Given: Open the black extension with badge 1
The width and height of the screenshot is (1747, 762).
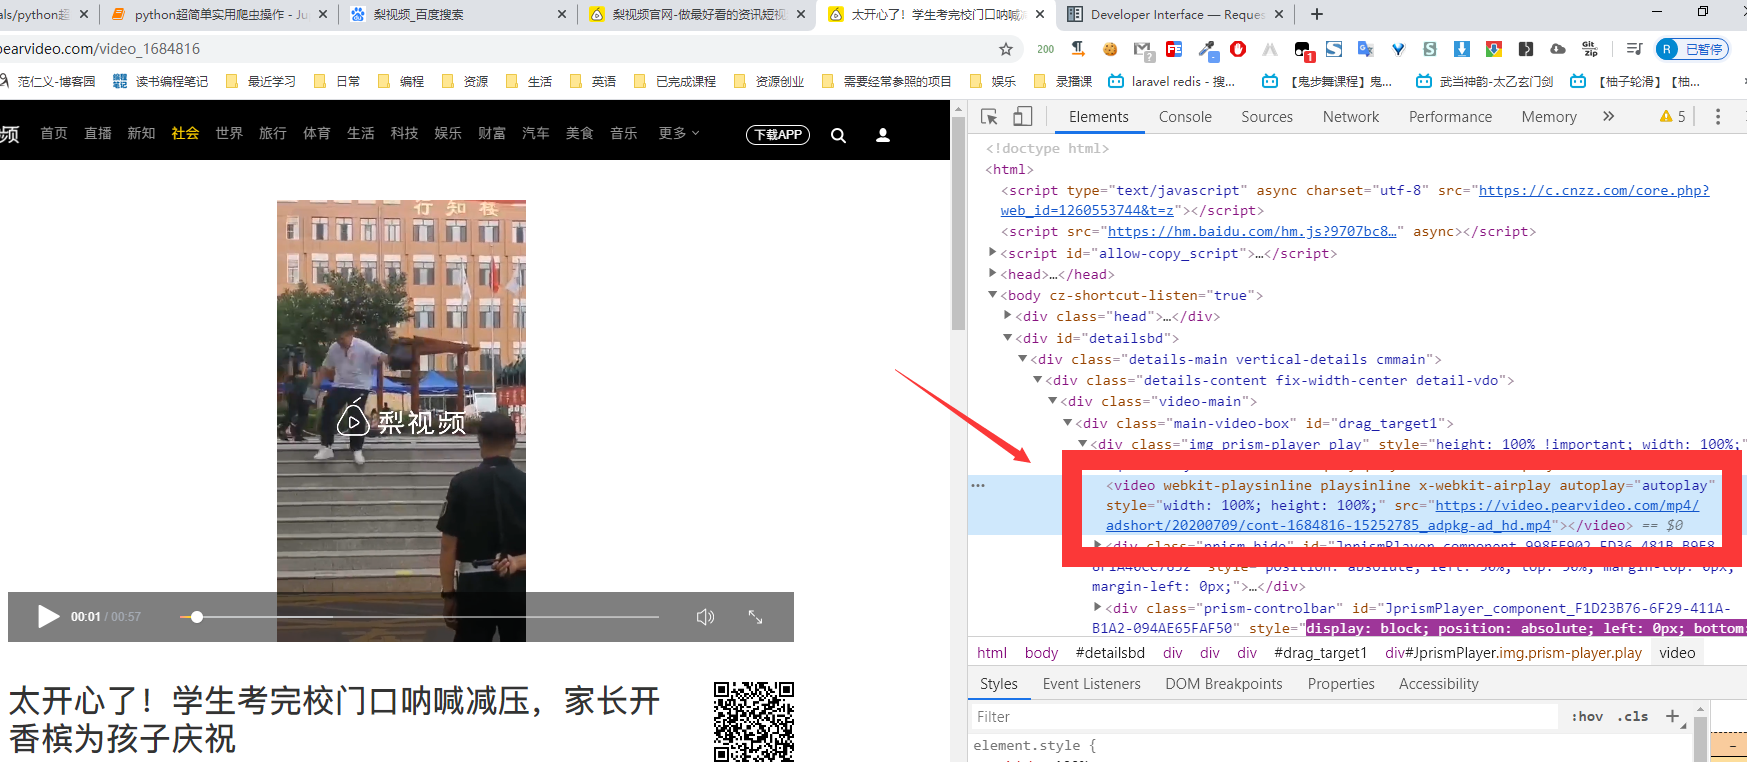Looking at the screenshot, I should (x=1303, y=50).
